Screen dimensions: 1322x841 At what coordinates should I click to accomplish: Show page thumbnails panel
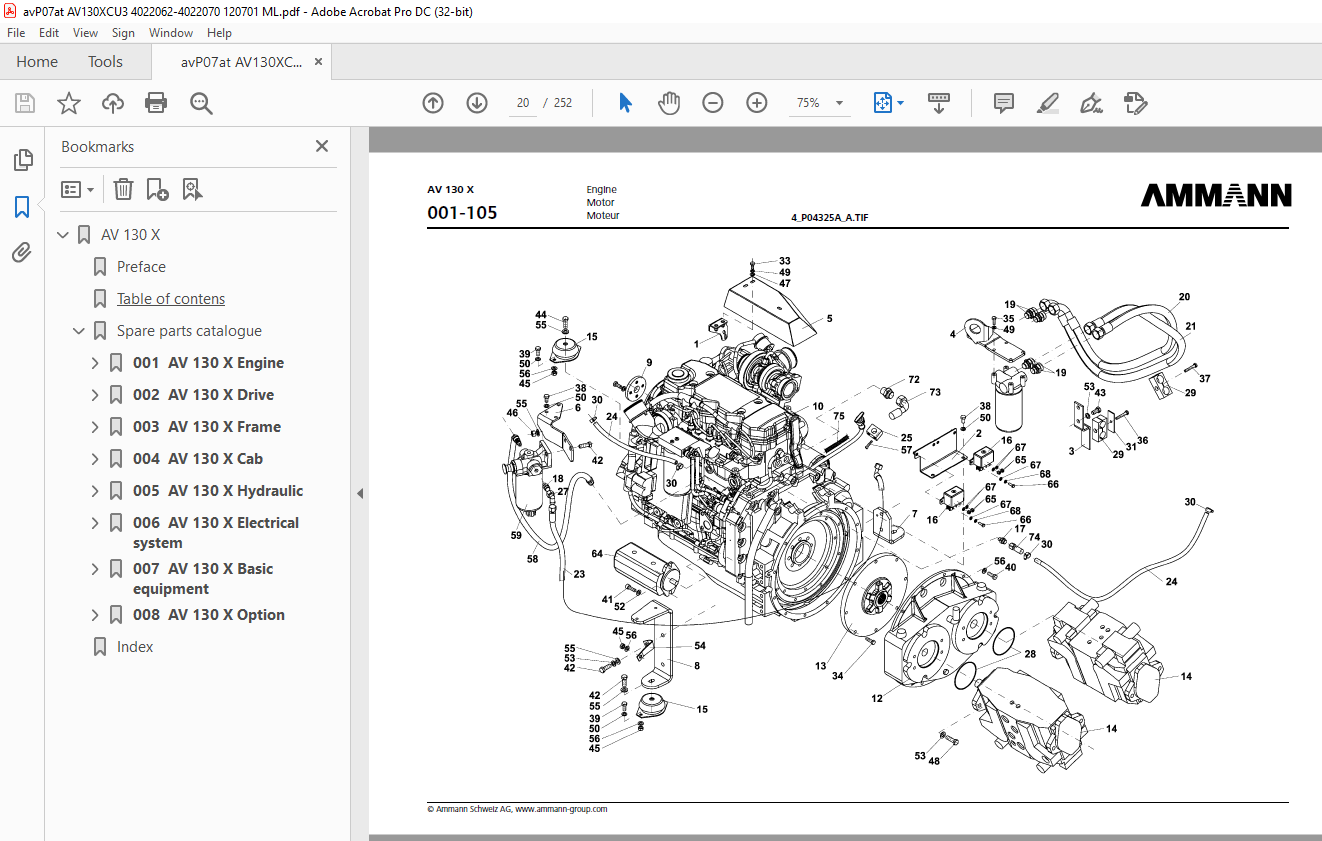click(22, 160)
